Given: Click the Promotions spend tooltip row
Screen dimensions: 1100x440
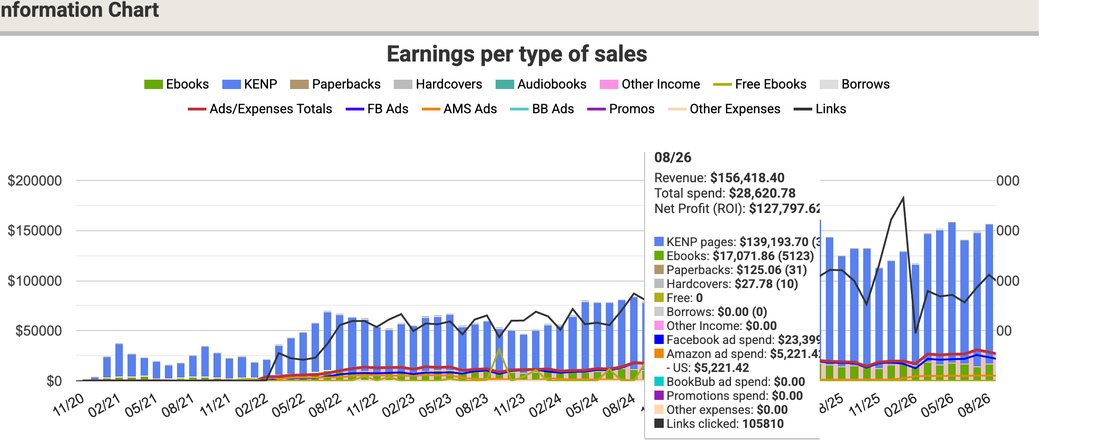Looking at the screenshot, I should 728,396.
